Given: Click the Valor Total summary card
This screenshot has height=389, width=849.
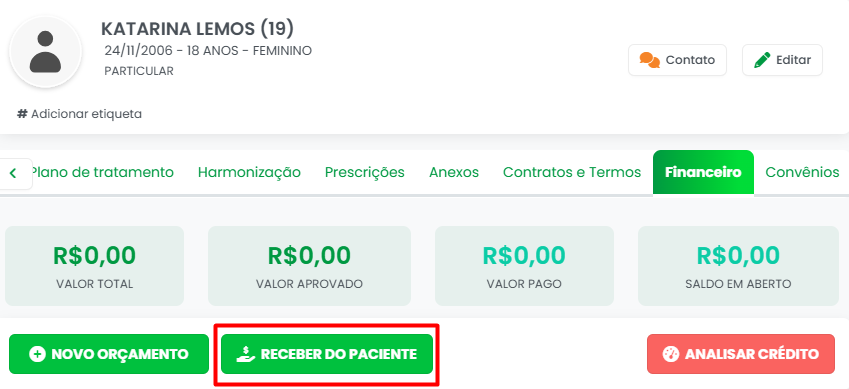Looking at the screenshot, I should tap(94, 266).
